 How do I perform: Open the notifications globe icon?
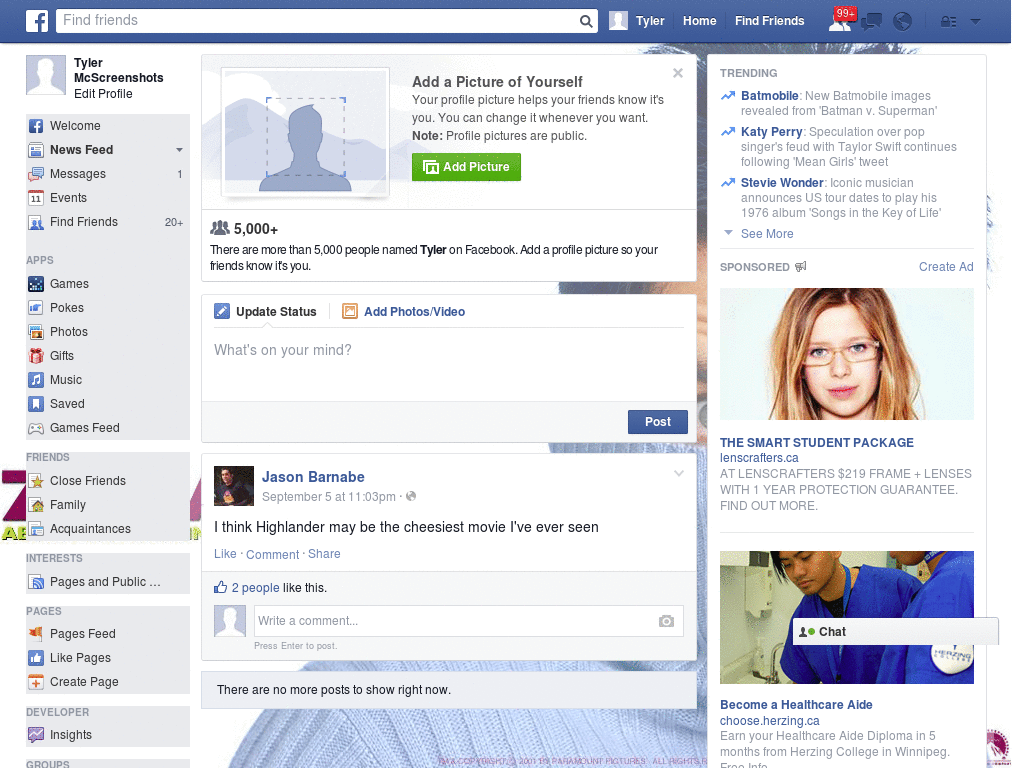[x=902, y=22]
